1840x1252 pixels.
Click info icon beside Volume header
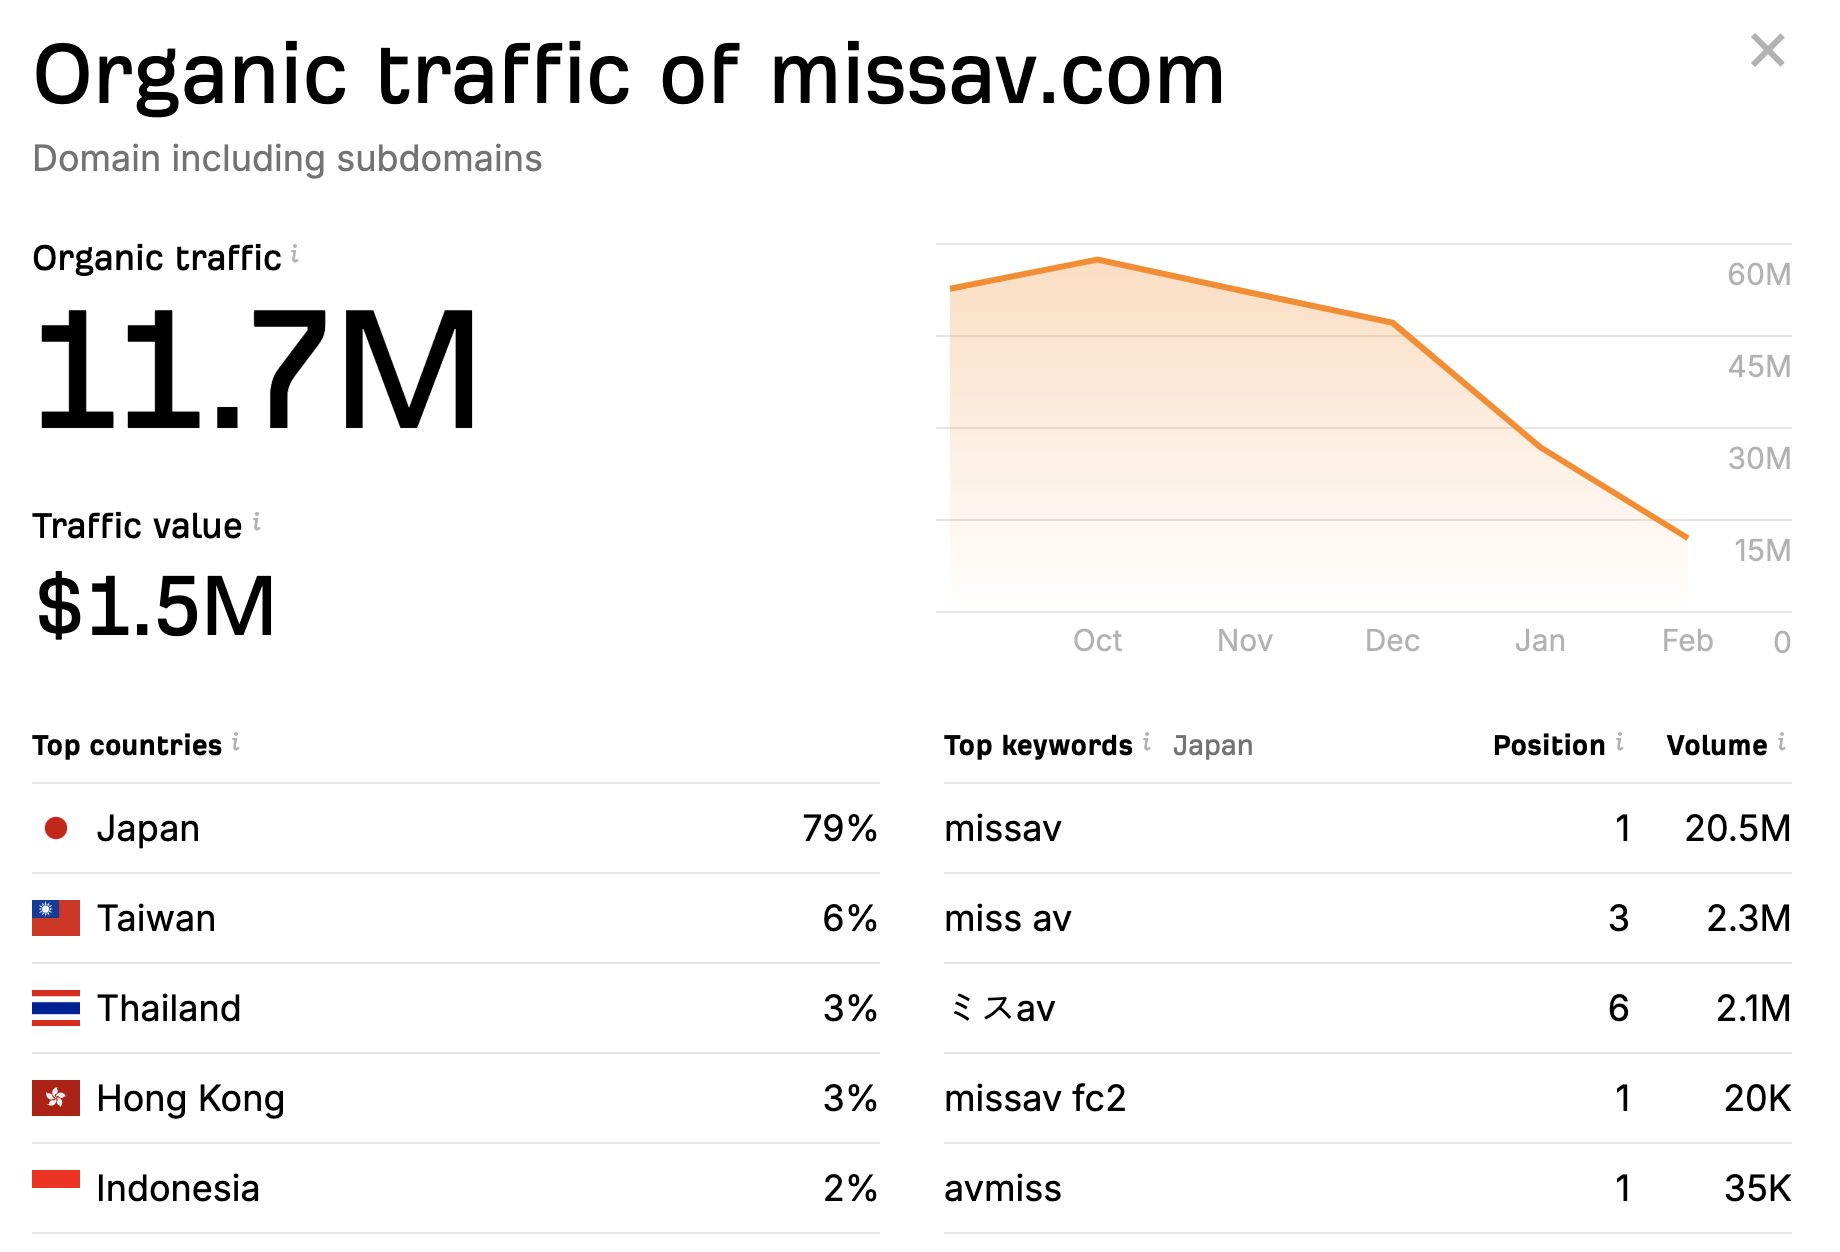tap(1781, 742)
